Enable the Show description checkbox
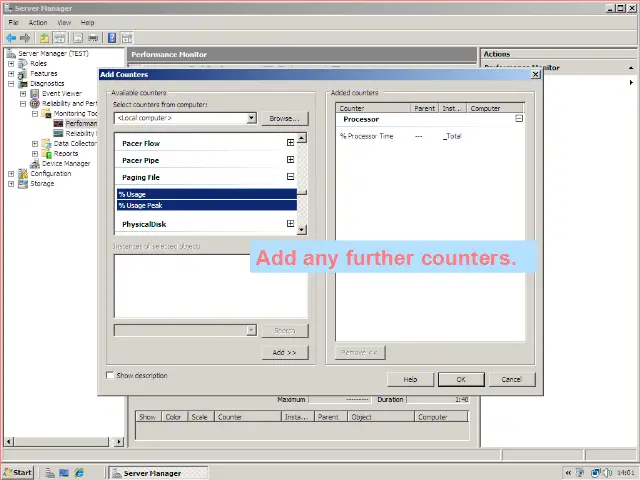The height and width of the screenshot is (480, 640). coord(110,375)
